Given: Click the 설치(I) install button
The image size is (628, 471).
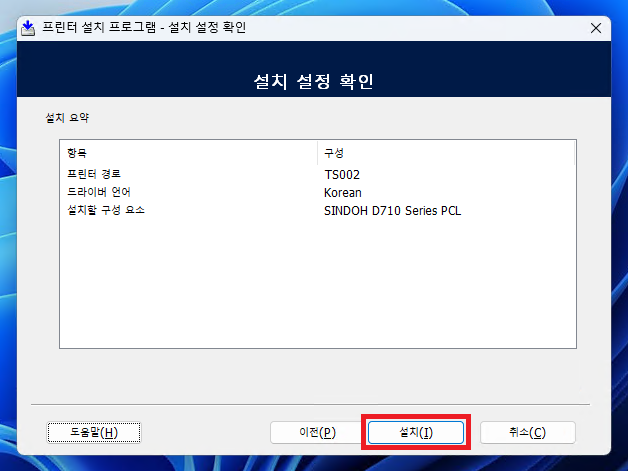Looking at the screenshot, I should 415,432.
